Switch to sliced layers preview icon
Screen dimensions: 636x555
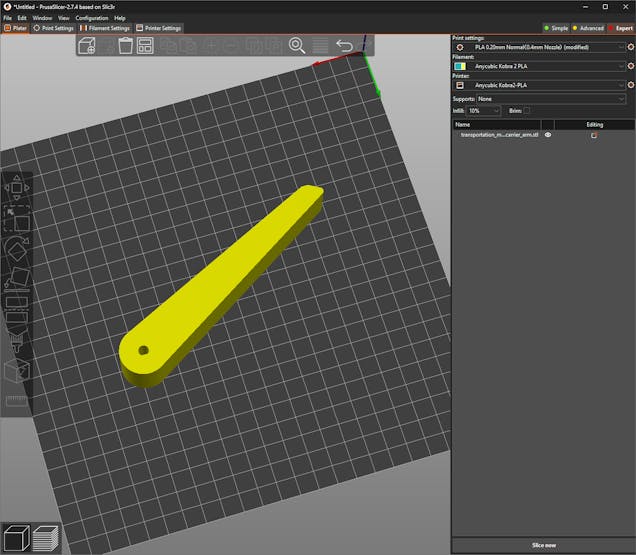tap(45, 537)
